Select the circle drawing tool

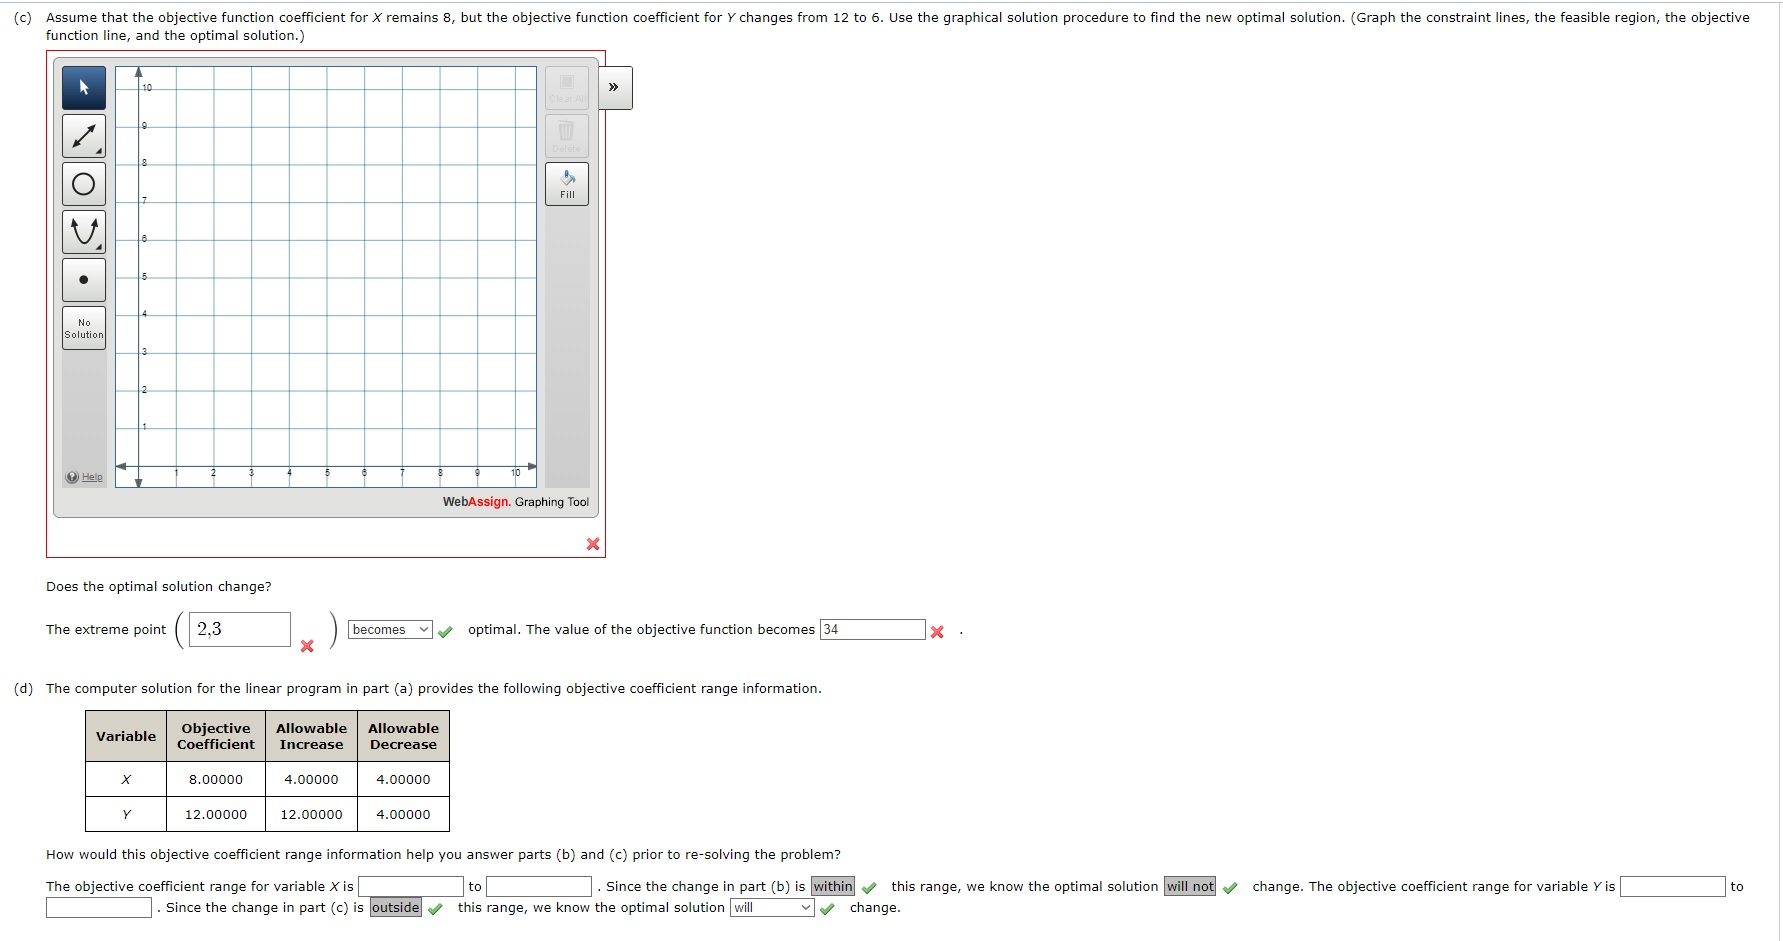(x=84, y=183)
